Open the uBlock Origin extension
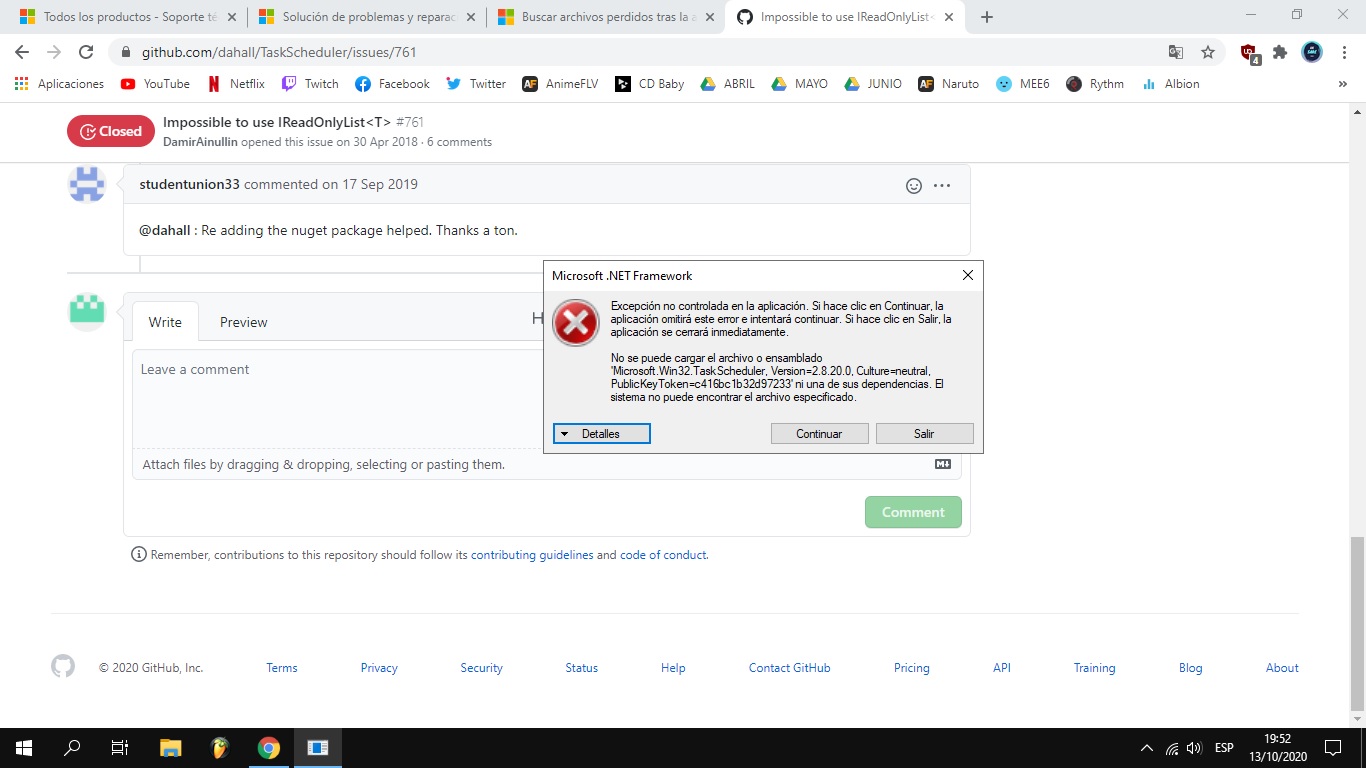 point(1248,51)
